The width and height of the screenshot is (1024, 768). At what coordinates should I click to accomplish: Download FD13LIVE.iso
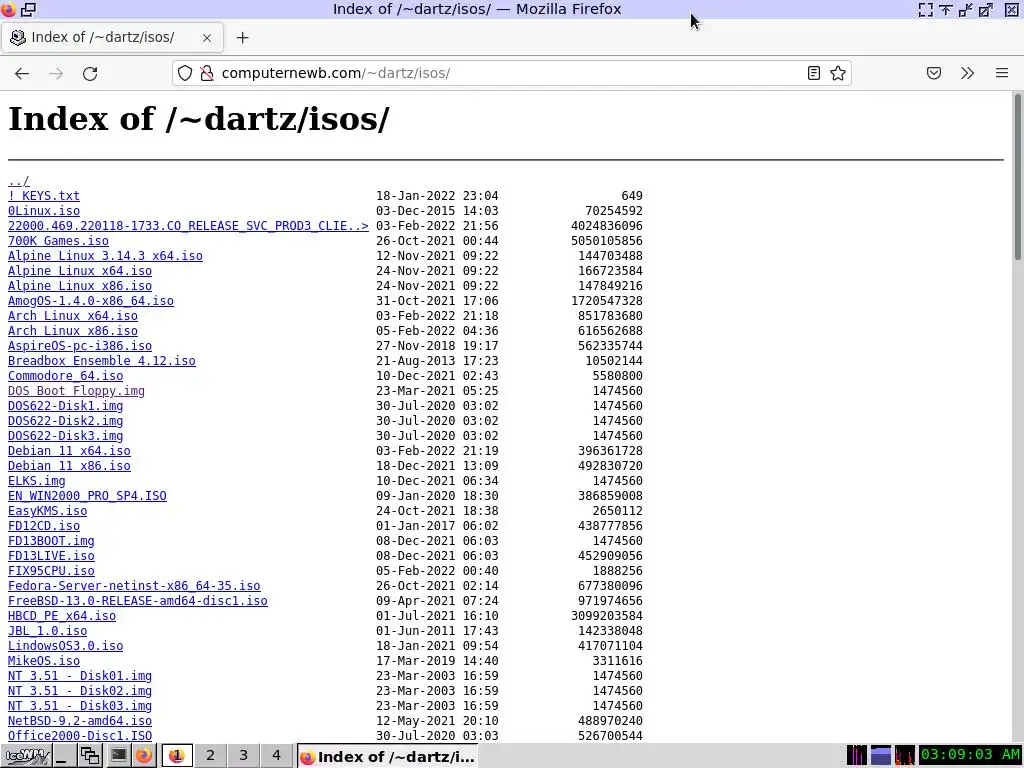click(x=51, y=556)
